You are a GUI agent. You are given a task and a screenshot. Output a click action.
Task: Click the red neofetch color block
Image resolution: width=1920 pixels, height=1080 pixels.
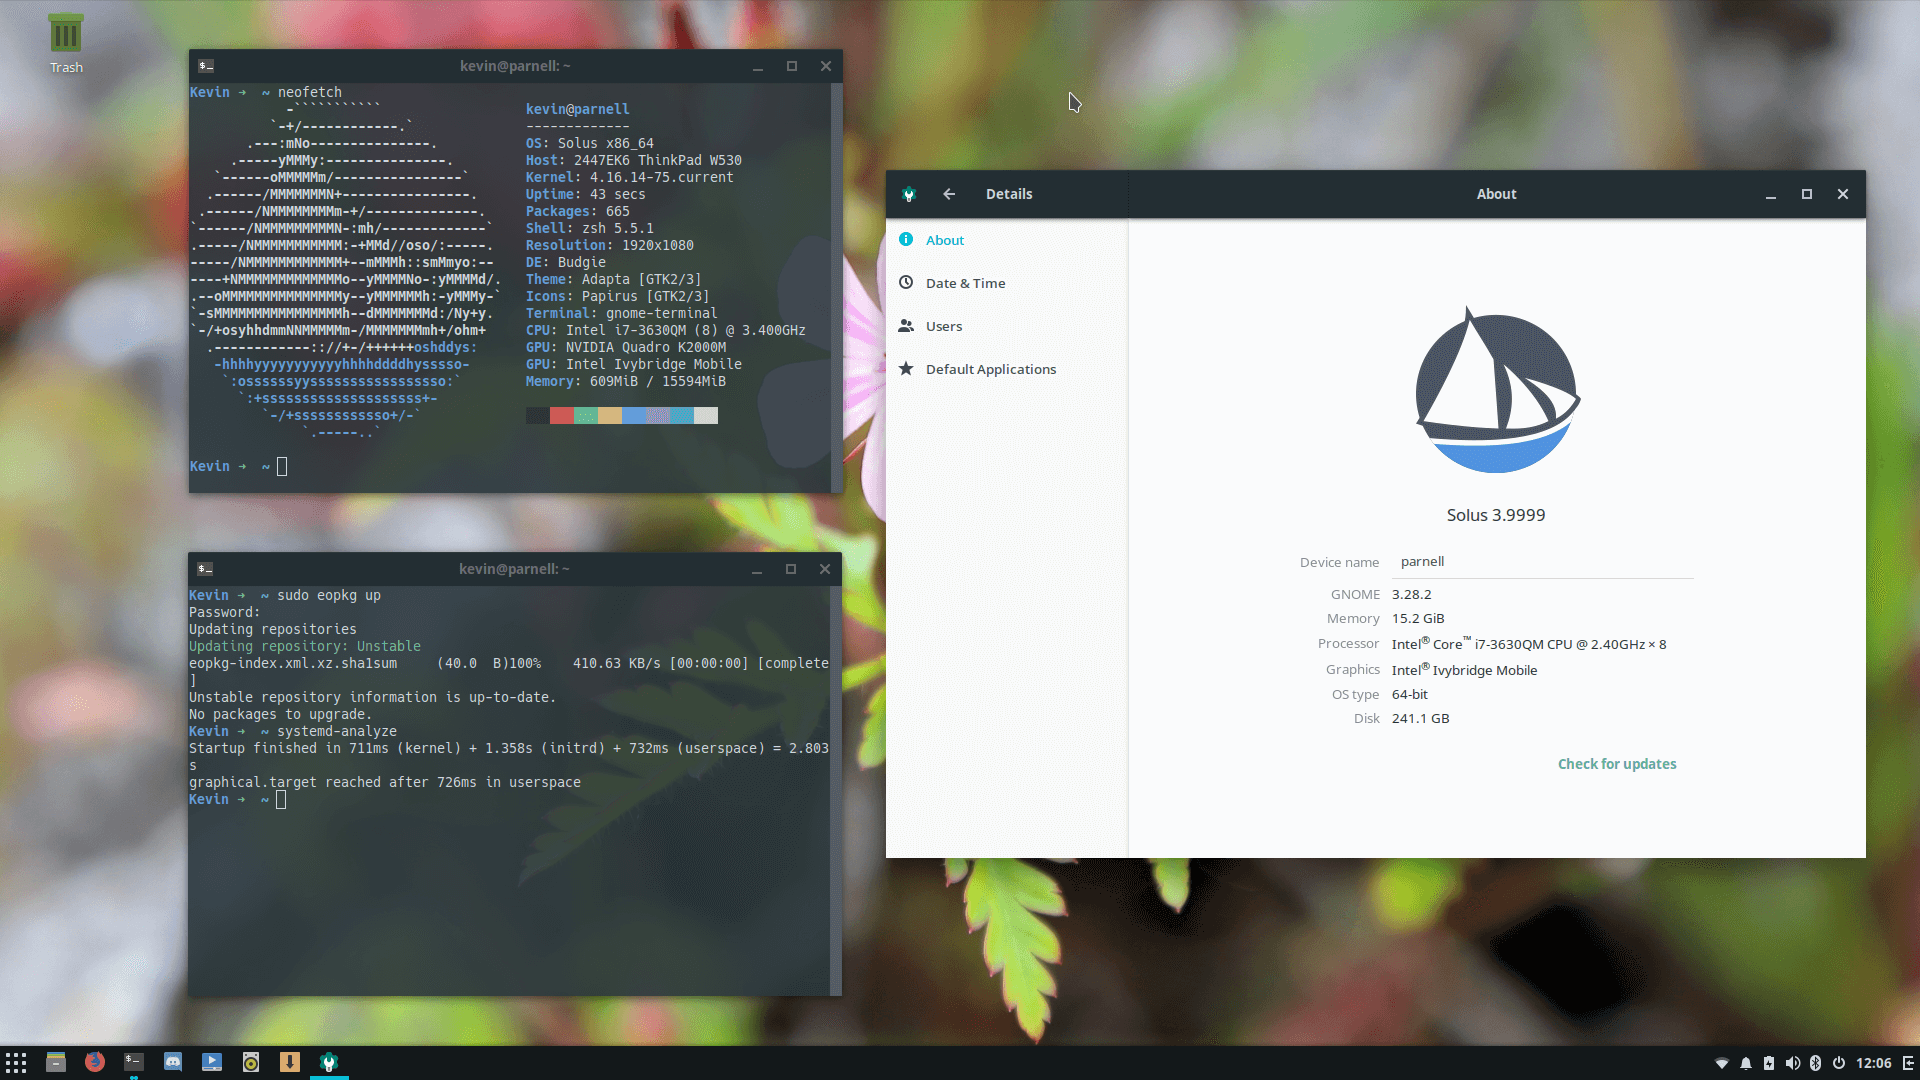(562, 416)
